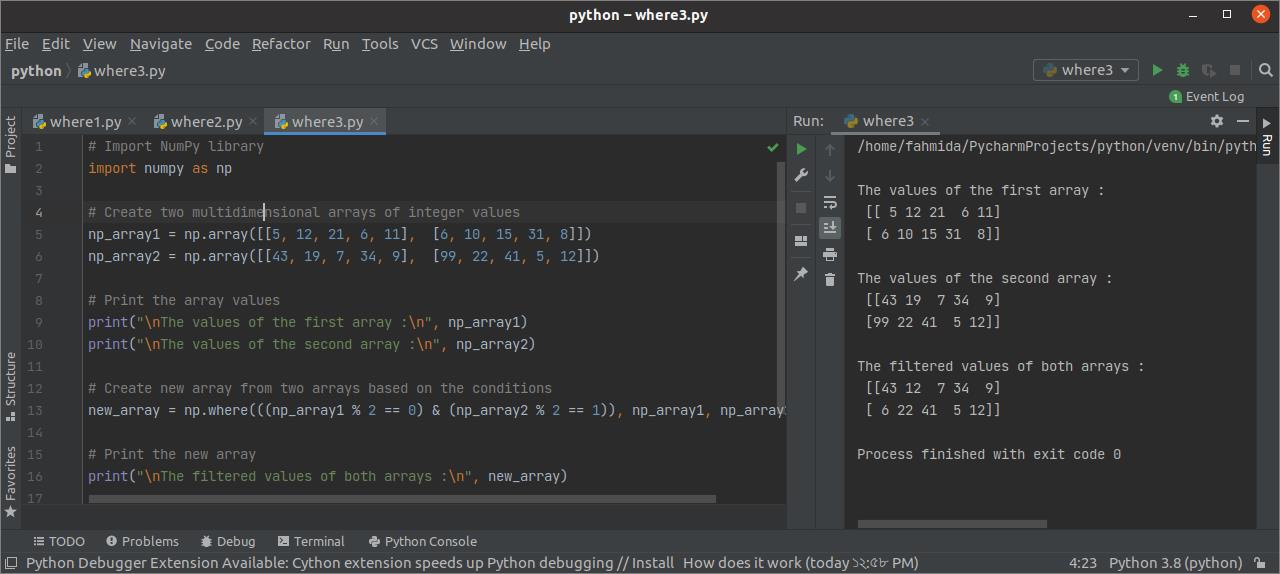Open Run panel settings gear
The image size is (1280, 574).
[x=1217, y=121]
